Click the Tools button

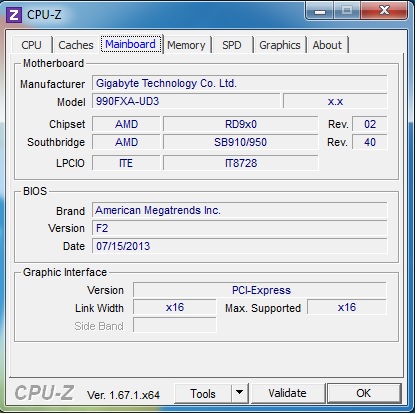tap(203, 394)
